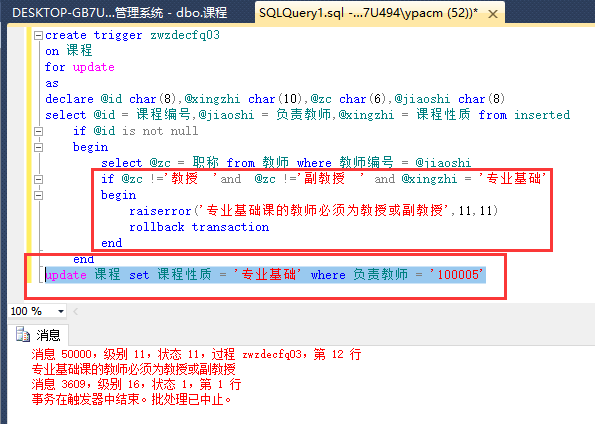Click the pink 'update' keyword after for
Image resolution: width=595 pixels, height=424 pixels.
pos(94,67)
